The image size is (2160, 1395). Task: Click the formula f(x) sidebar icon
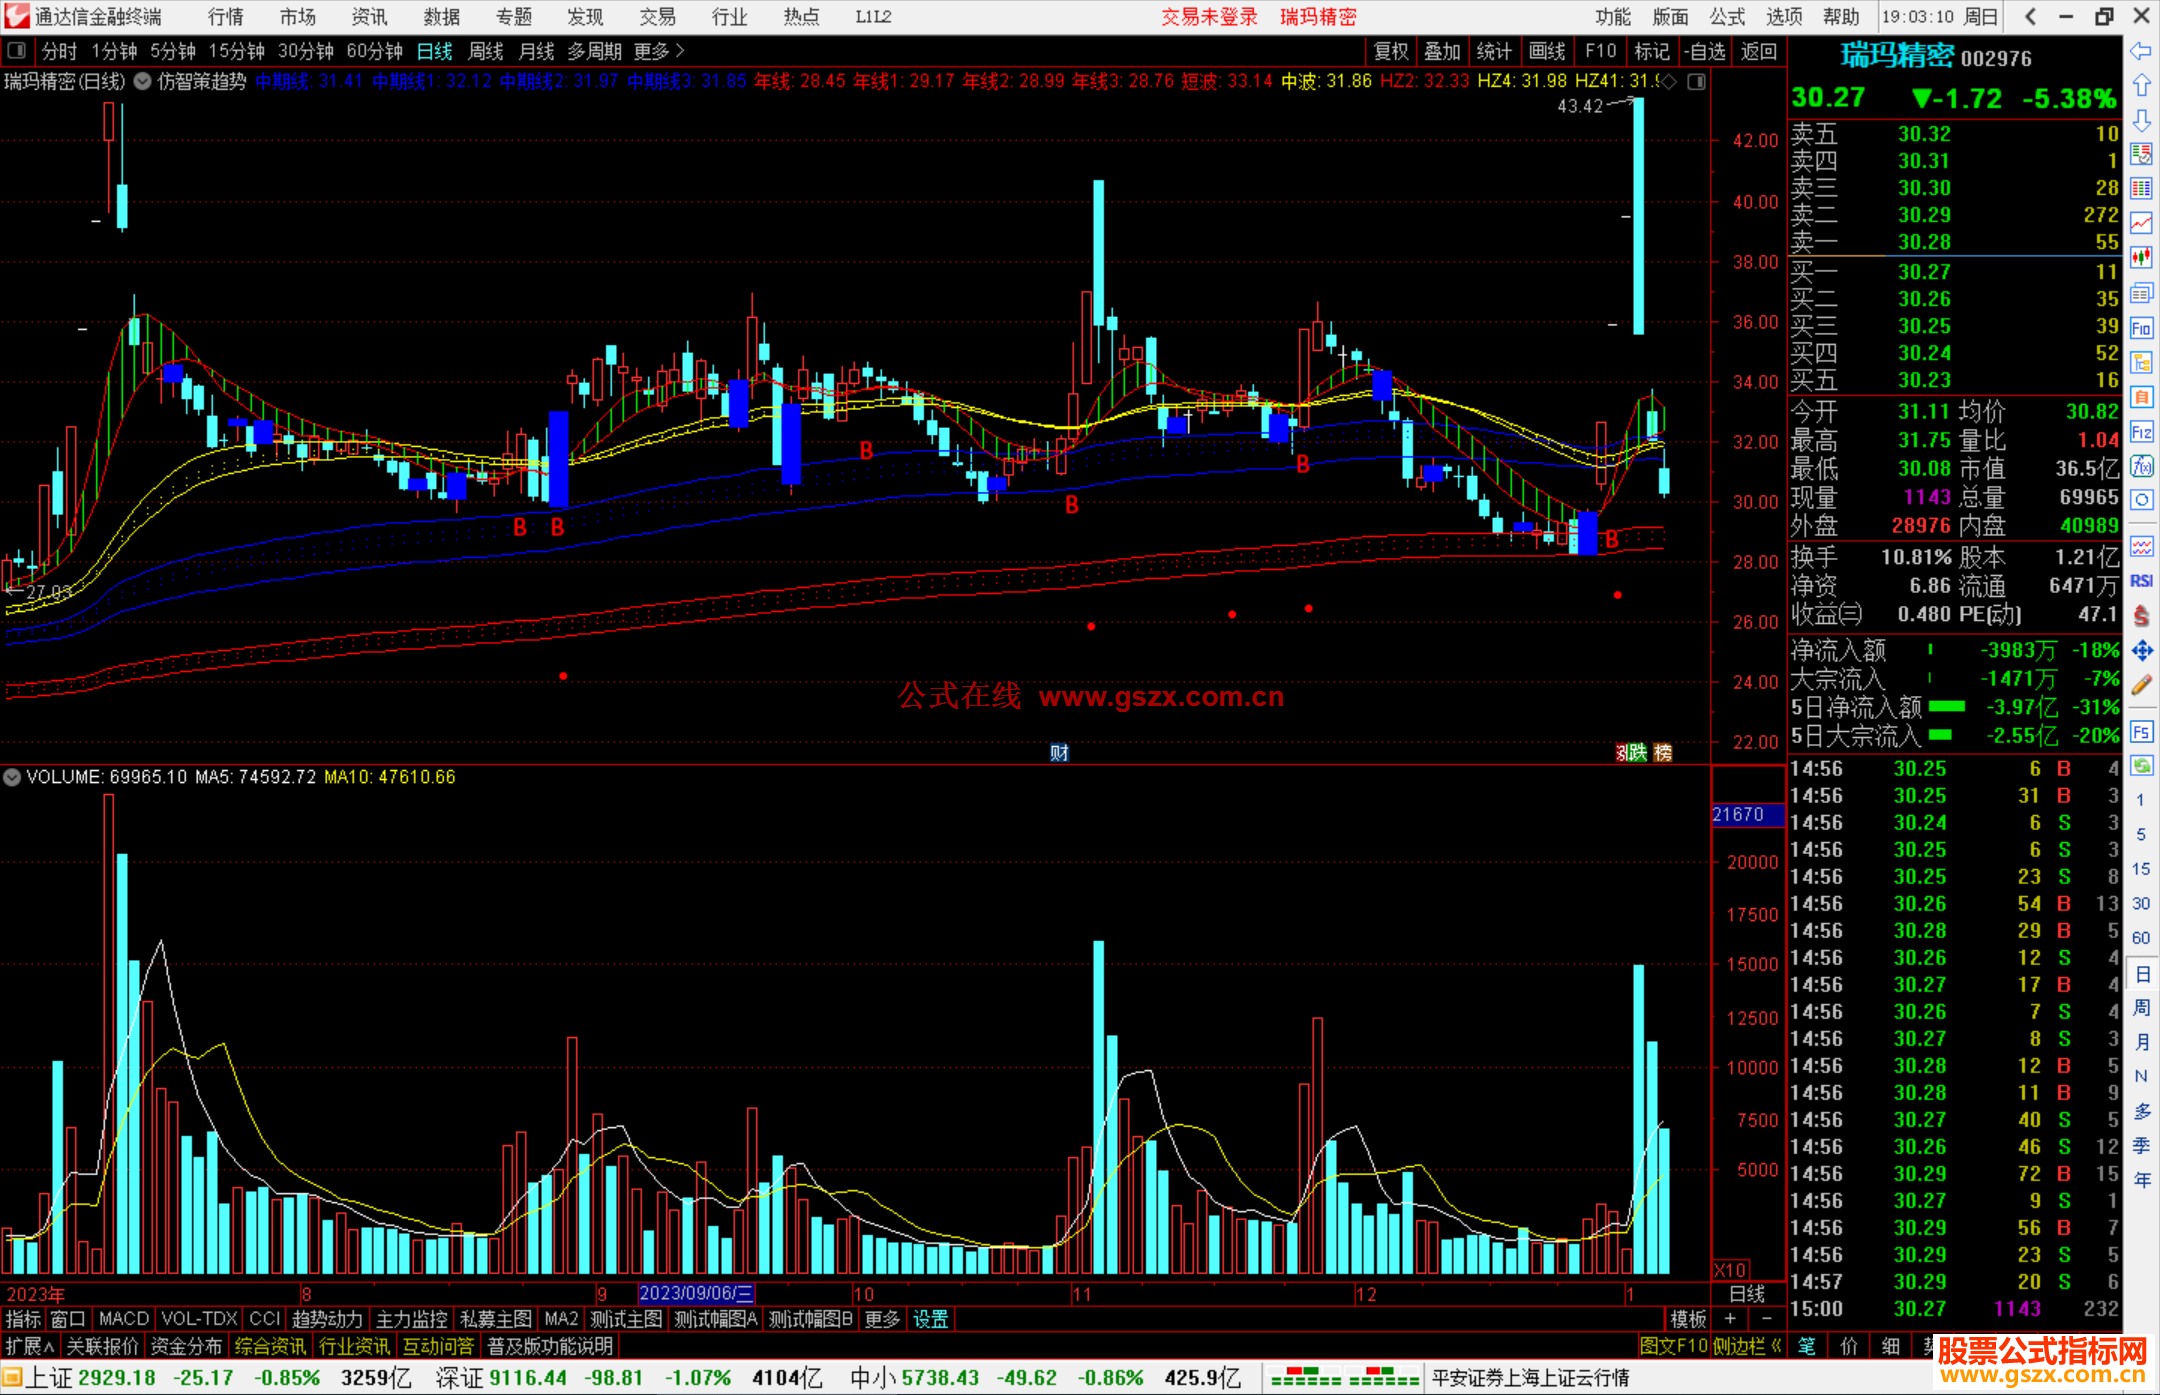(x=2141, y=466)
